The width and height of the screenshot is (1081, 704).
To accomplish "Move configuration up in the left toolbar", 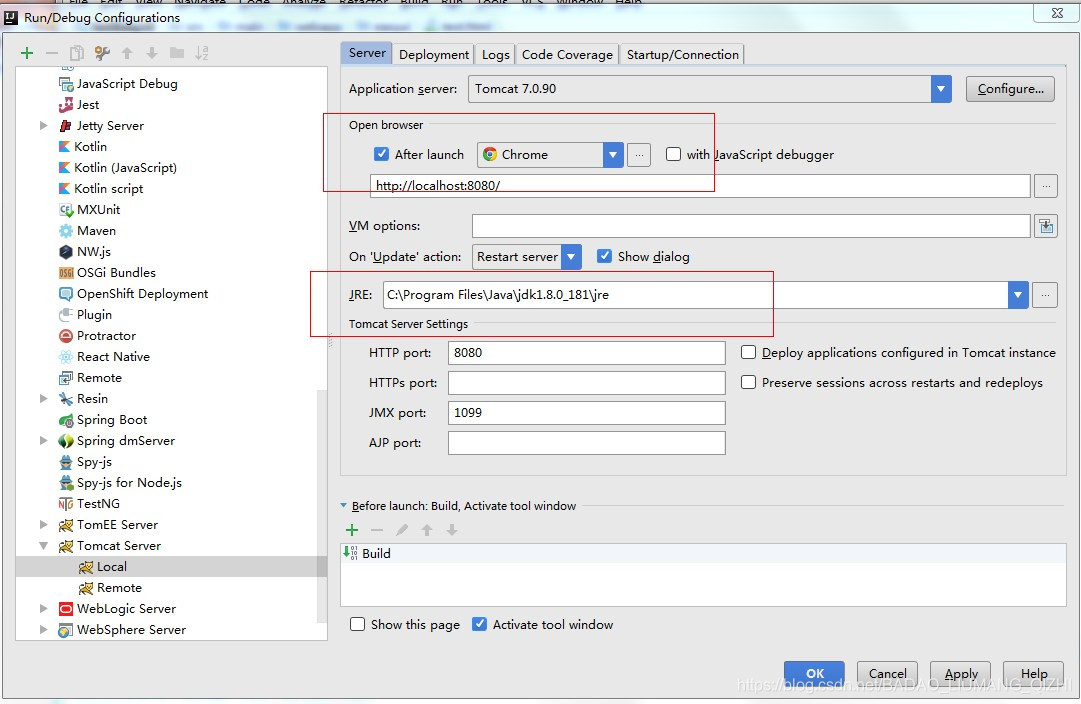I will [127, 53].
